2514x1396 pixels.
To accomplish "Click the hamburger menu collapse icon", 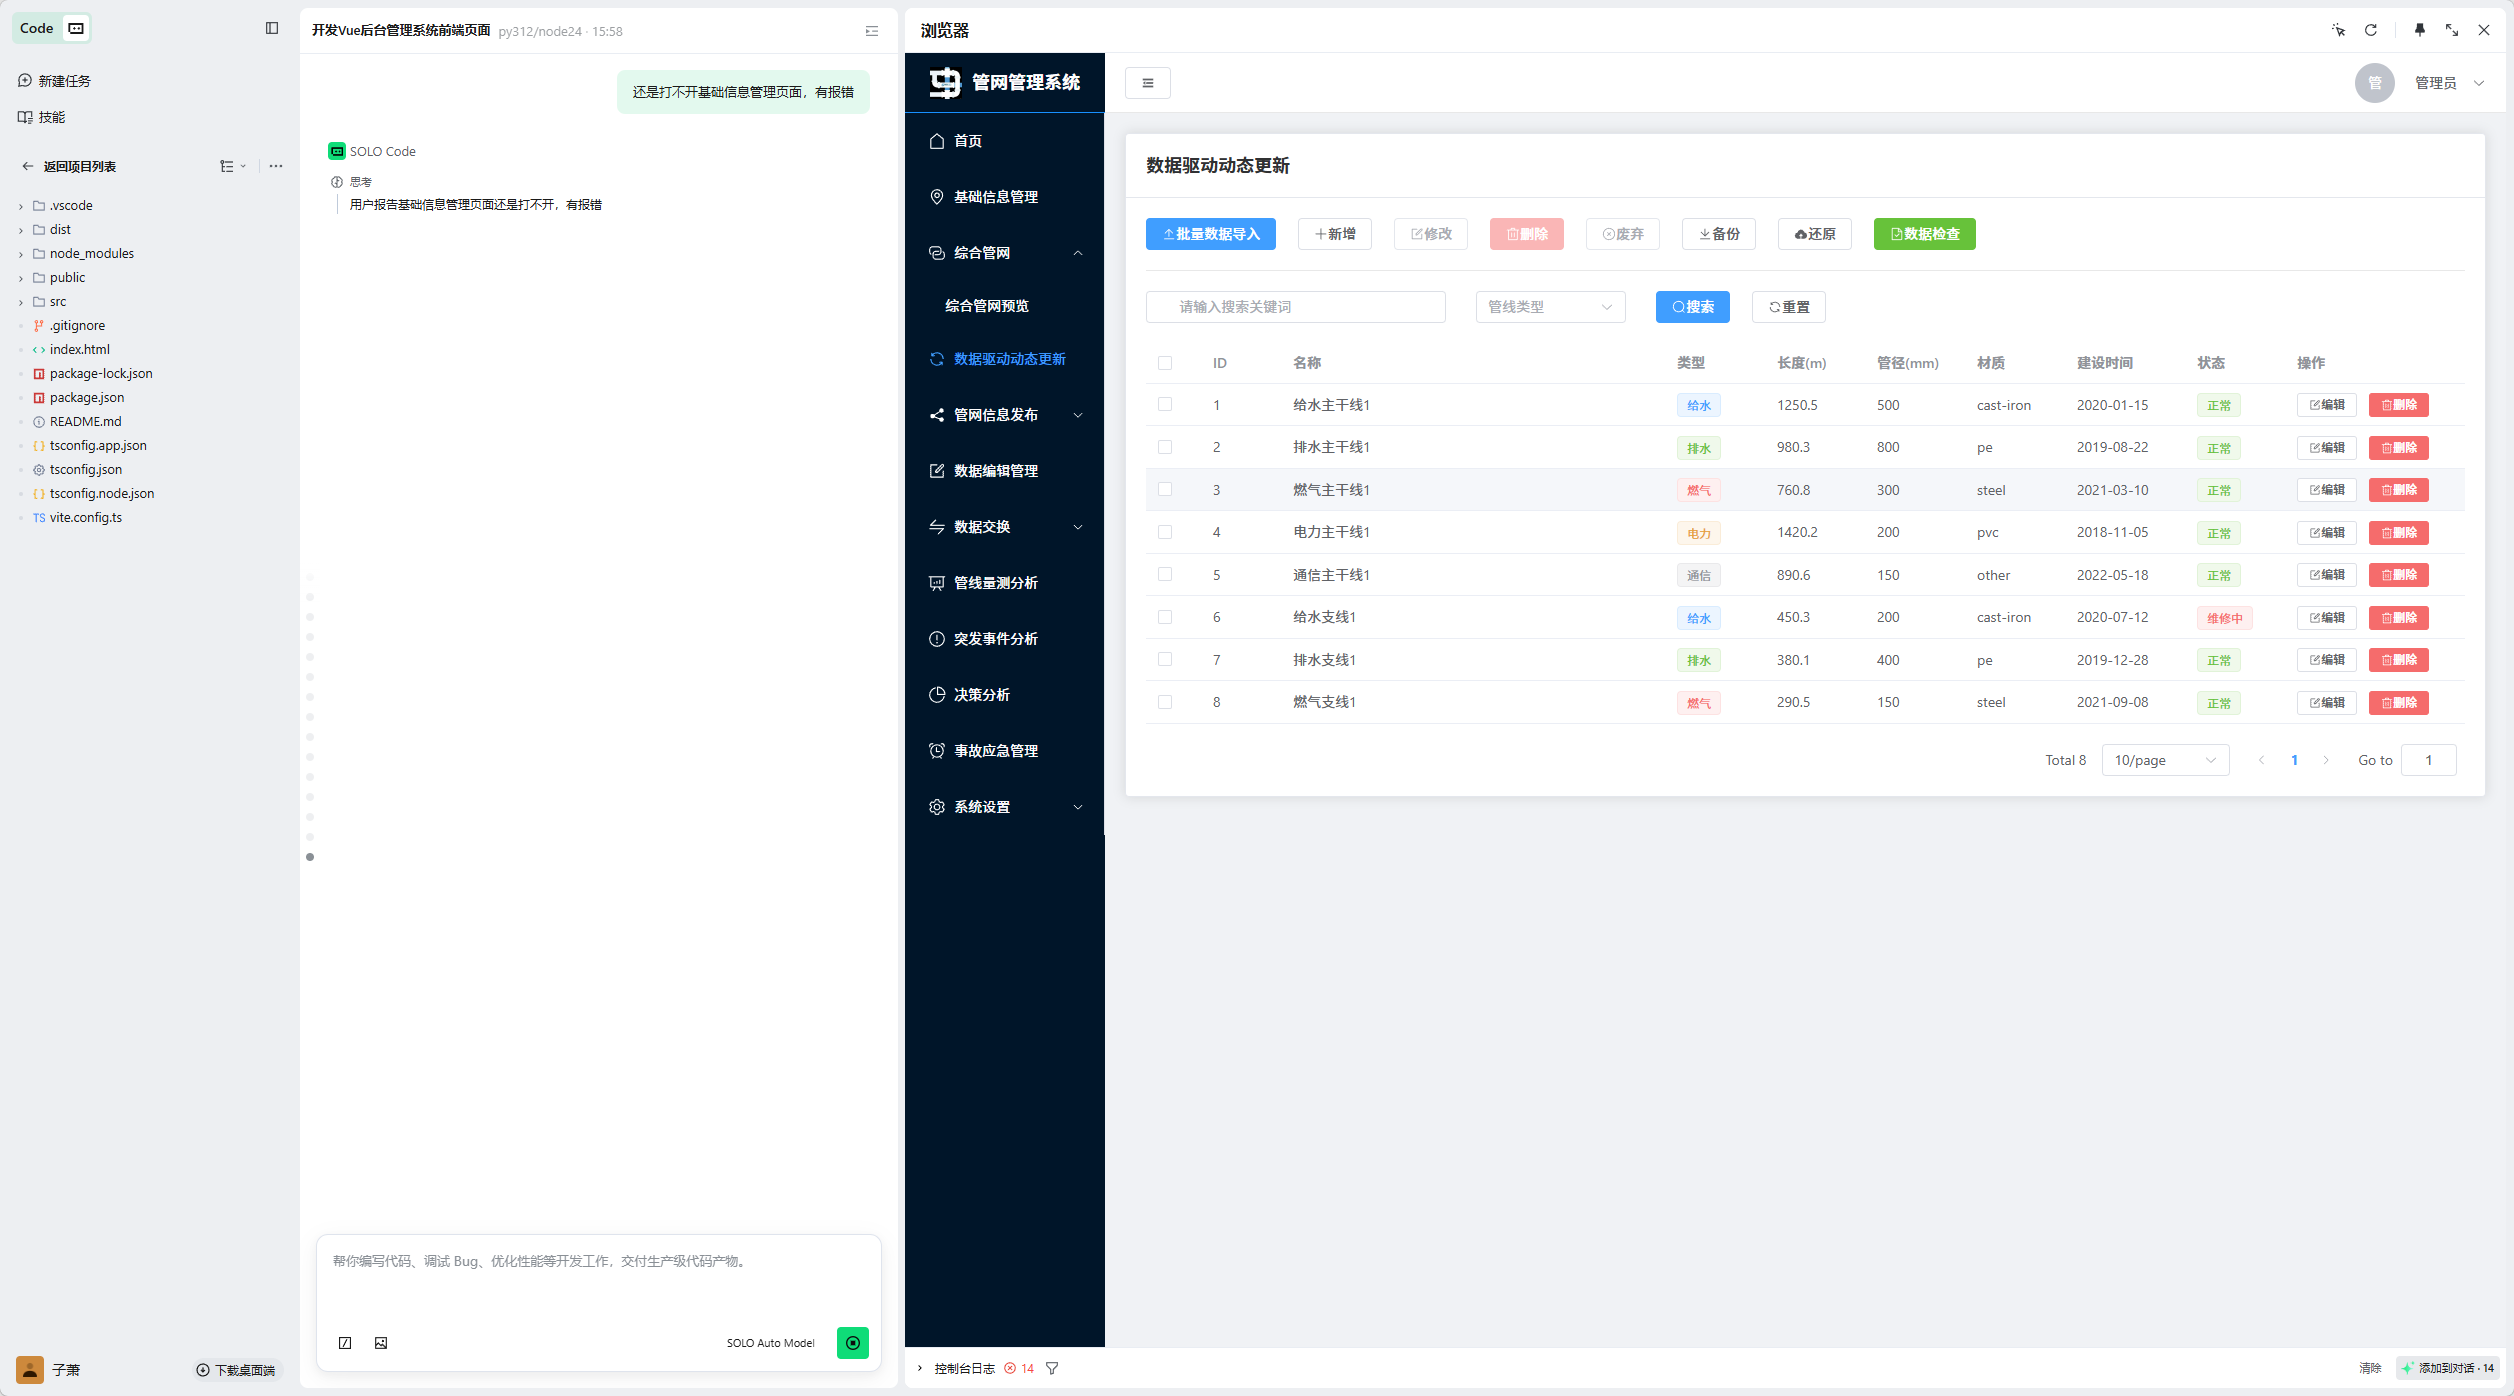I will (1147, 83).
